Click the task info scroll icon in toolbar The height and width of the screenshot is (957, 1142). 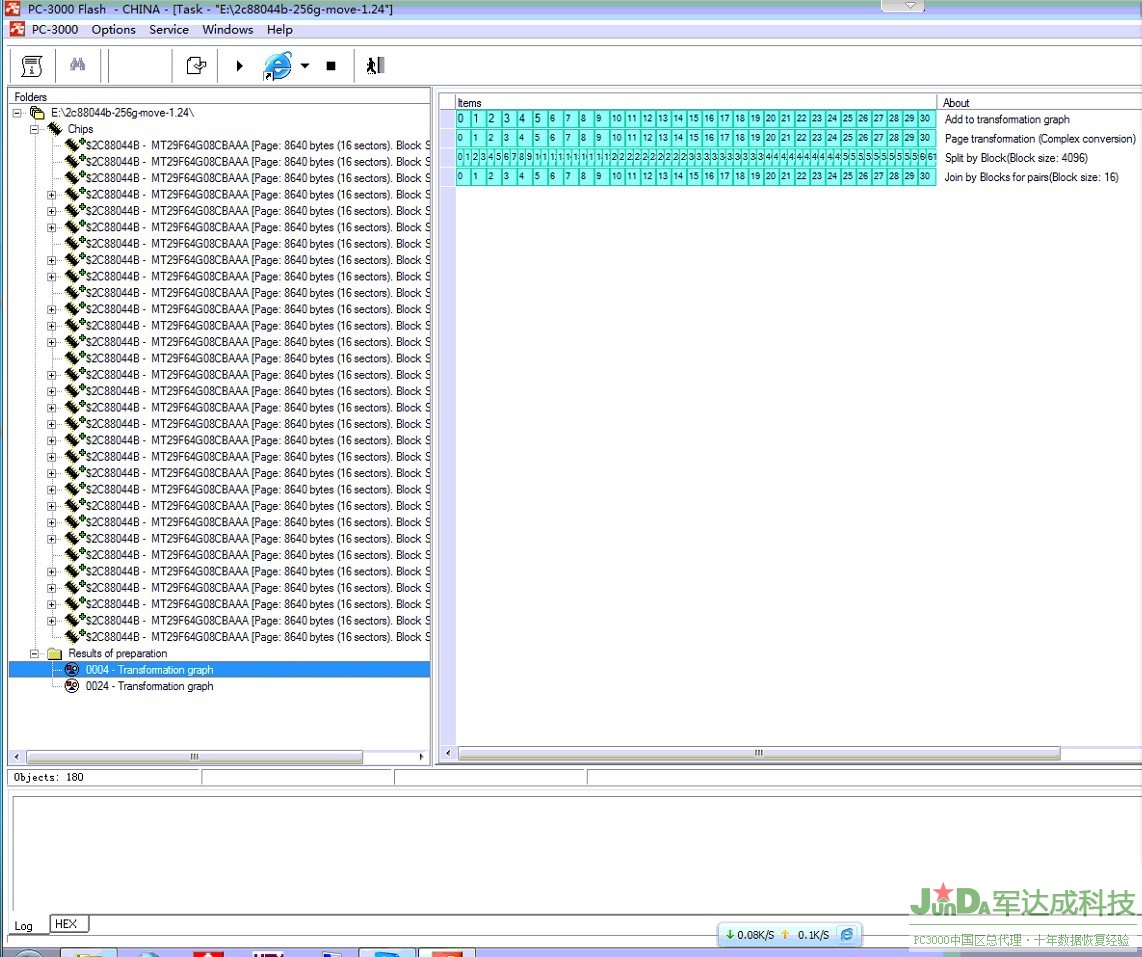(32, 66)
